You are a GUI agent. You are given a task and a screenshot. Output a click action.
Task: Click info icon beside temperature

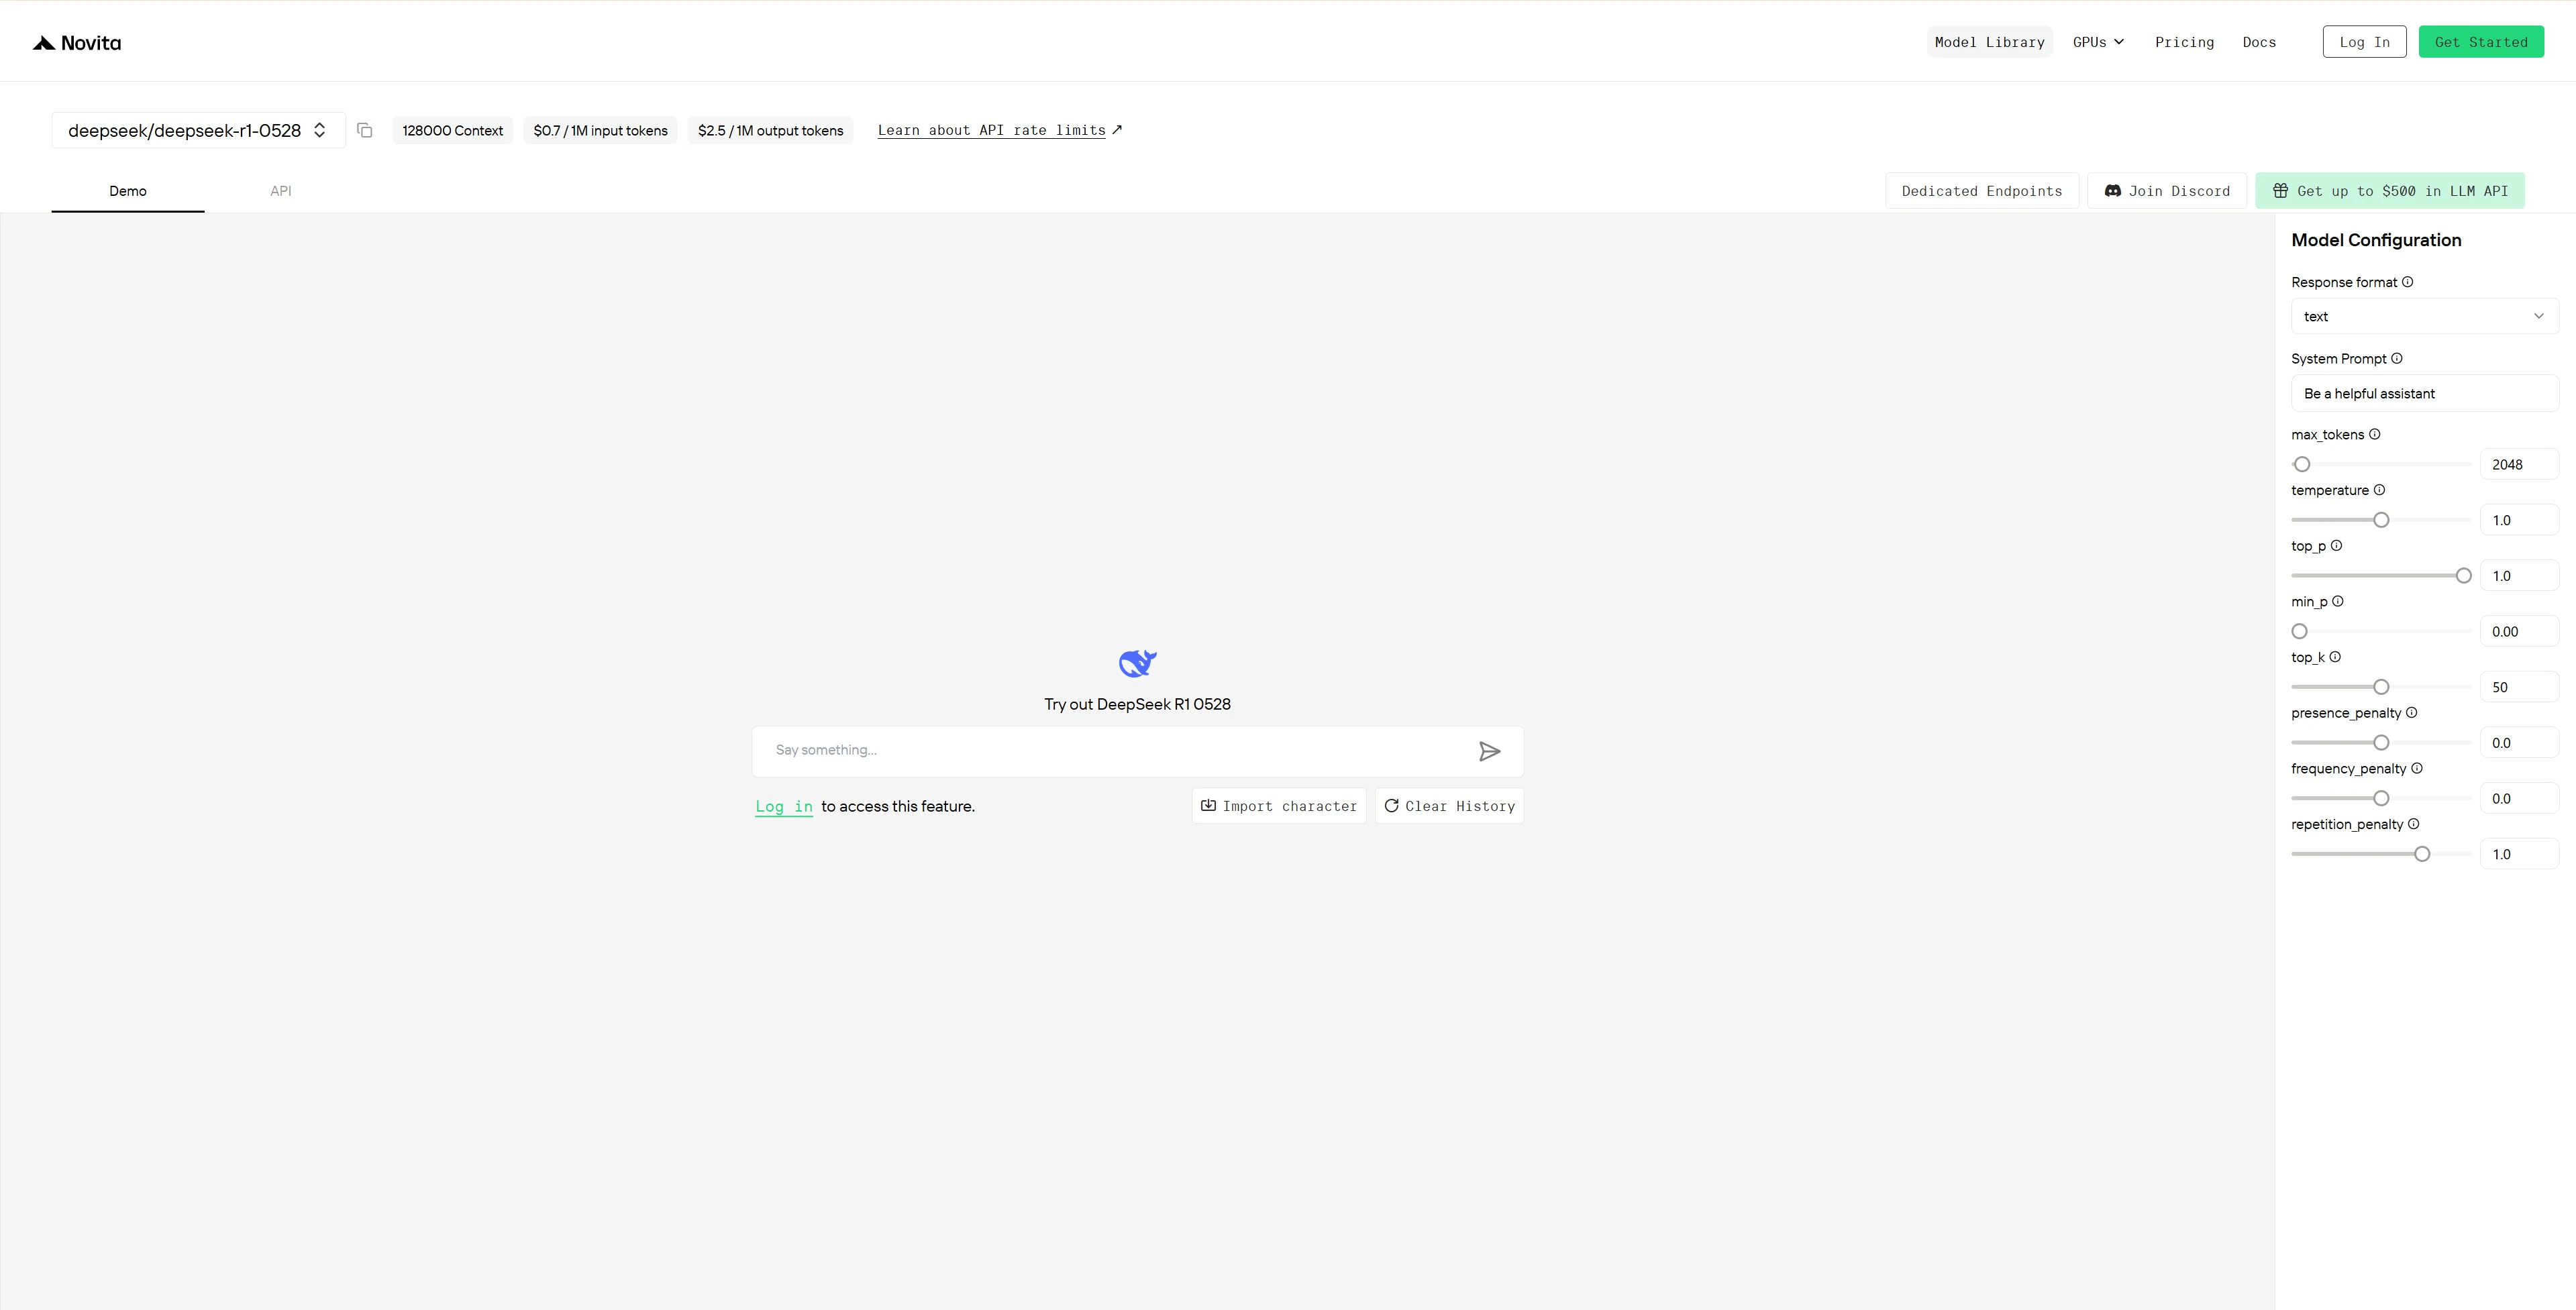[2380, 490]
